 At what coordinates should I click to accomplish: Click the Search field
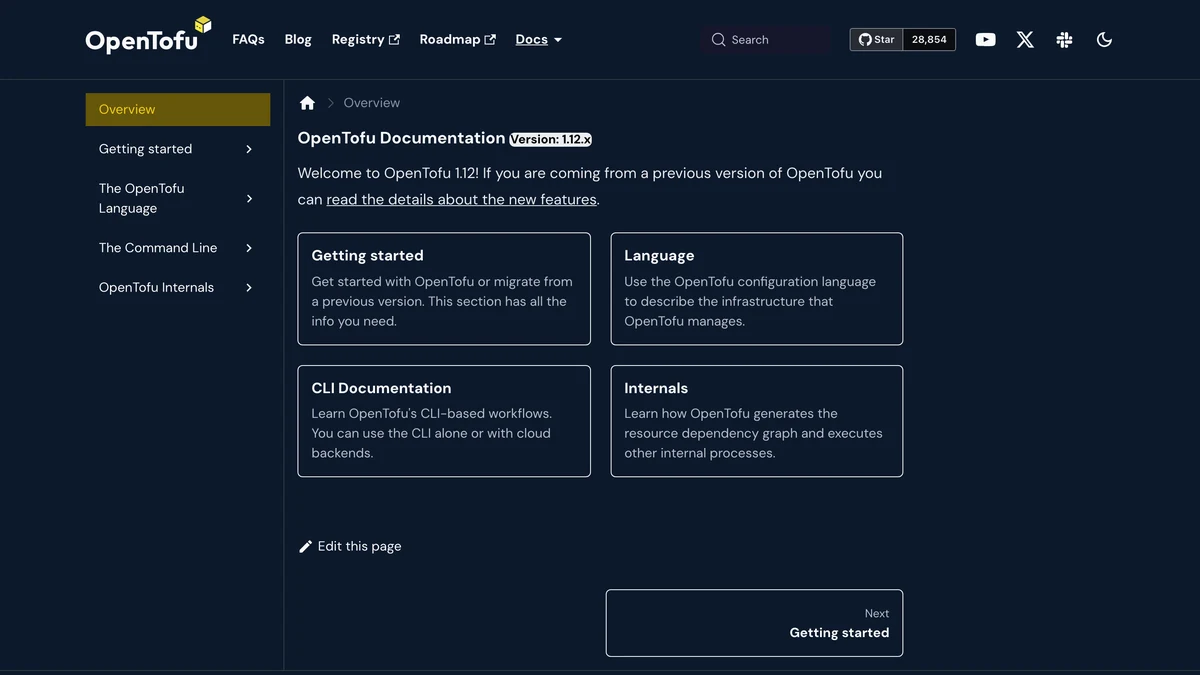(767, 40)
